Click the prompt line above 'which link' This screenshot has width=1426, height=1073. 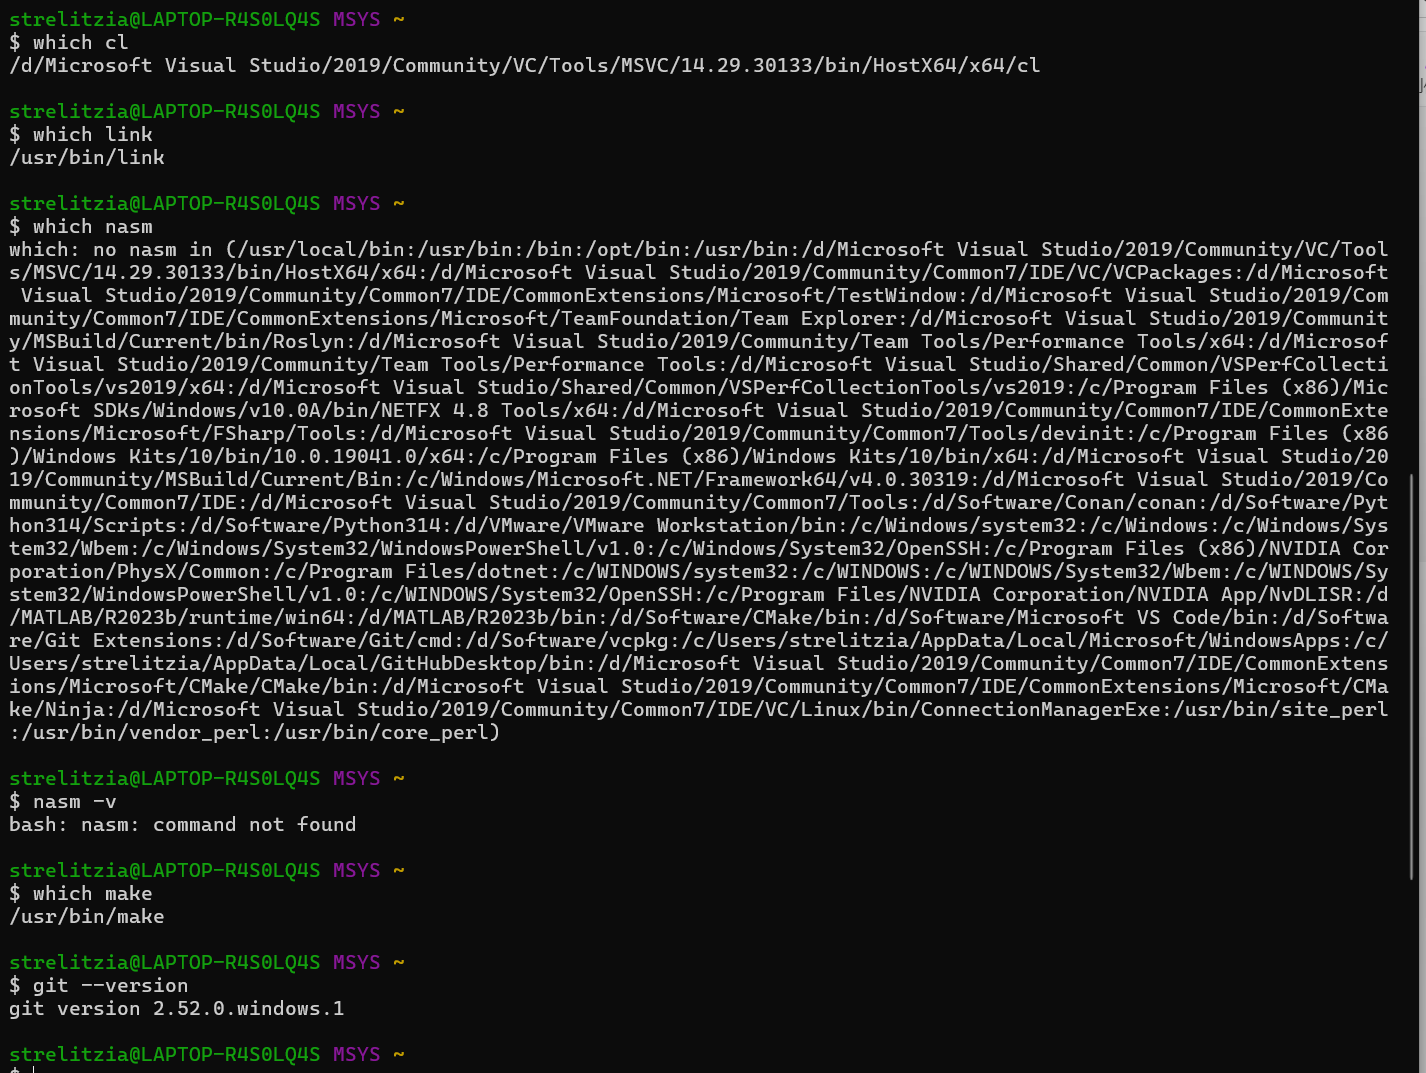(207, 111)
